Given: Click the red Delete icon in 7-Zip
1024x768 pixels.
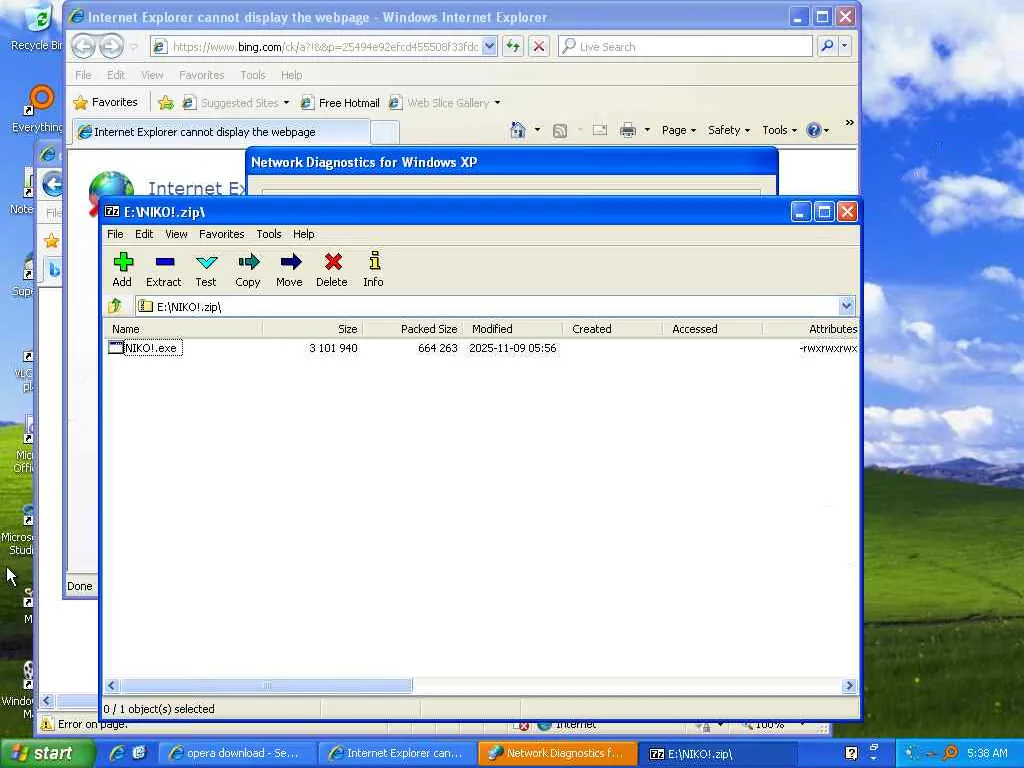Looking at the screenshot, I should pos(332,270).
